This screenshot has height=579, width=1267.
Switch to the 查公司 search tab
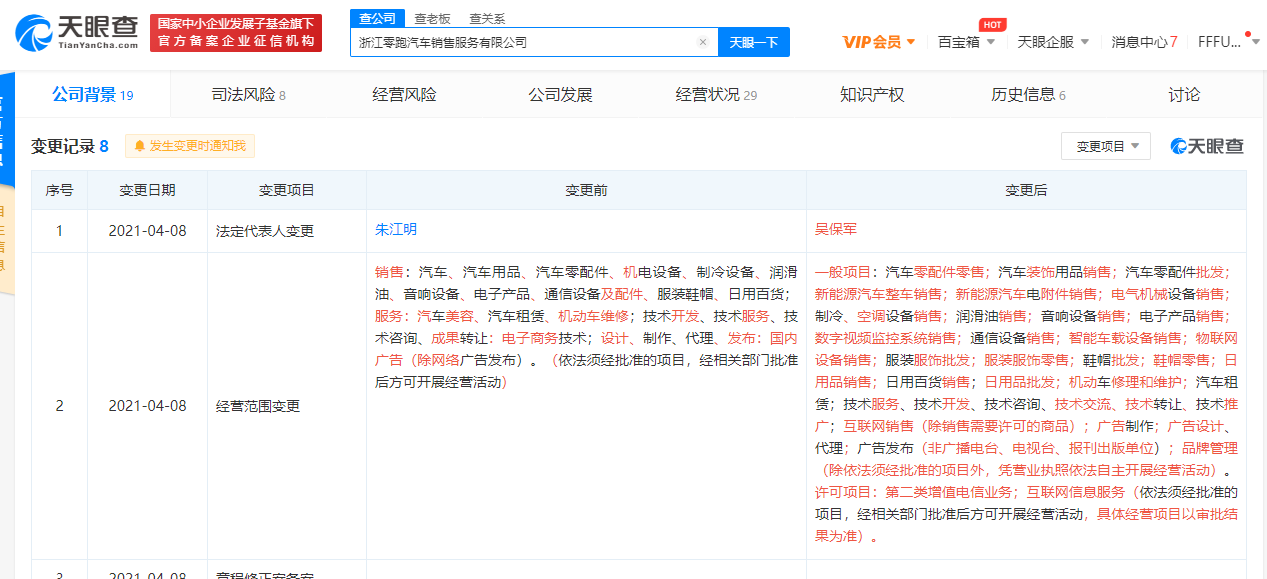click(x=377, y=18)
